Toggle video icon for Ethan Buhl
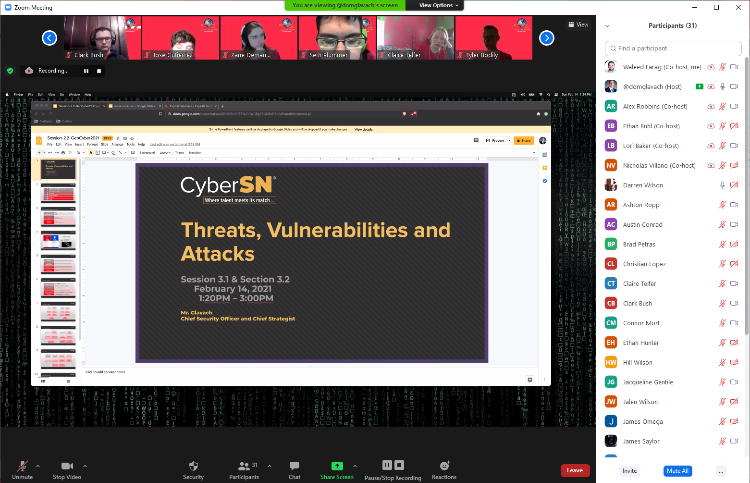750x483 pixels. pos(734,126)
